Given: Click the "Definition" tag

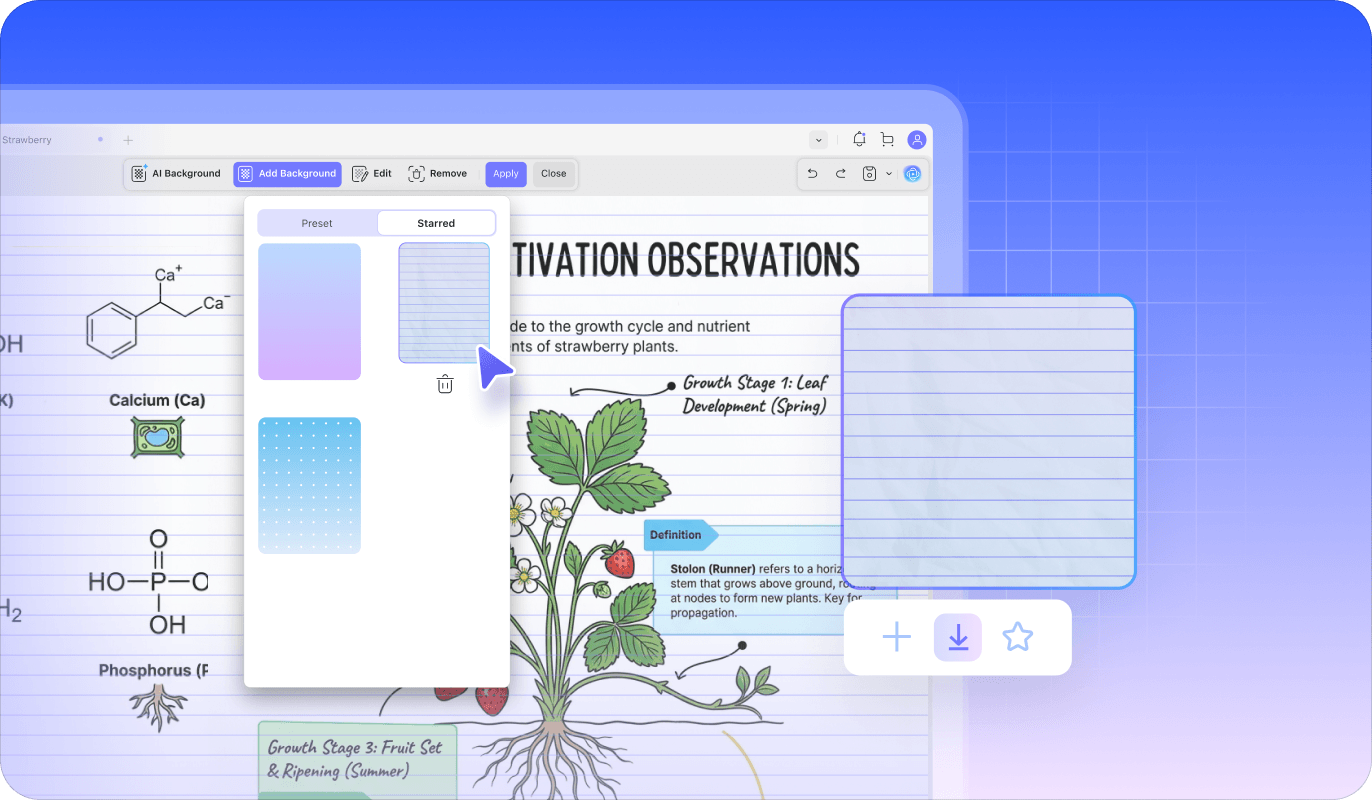Looking at the screenshot, I should pyautogui.click(x=681, y=535).
